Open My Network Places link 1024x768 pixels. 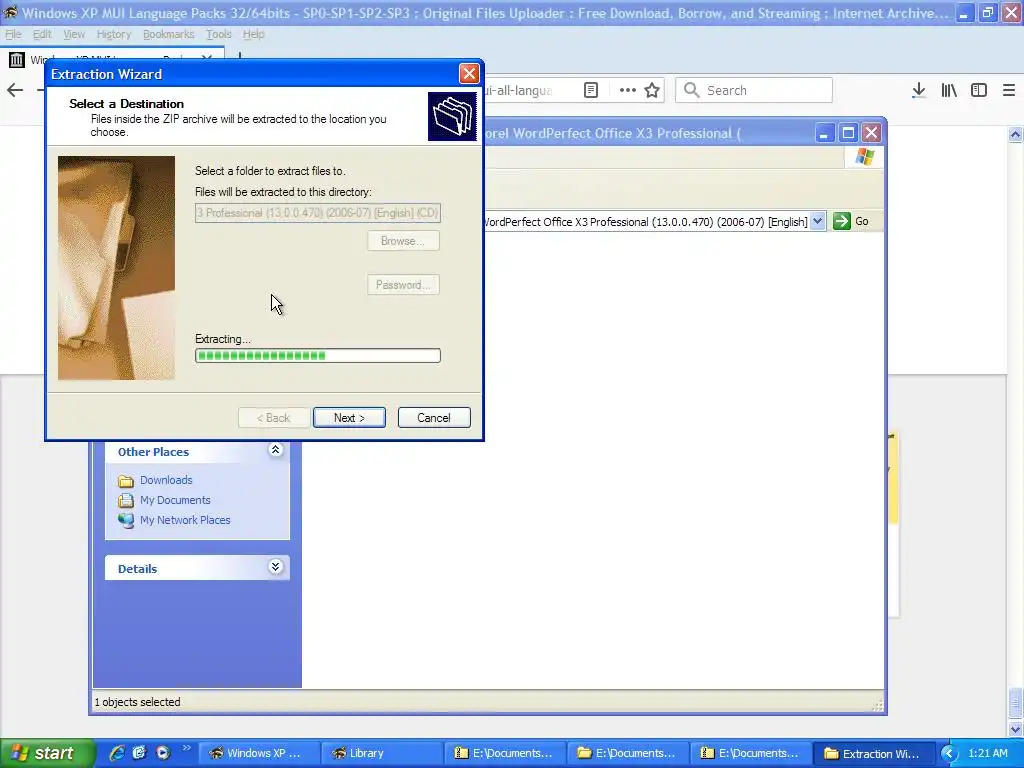coord(185,520)
